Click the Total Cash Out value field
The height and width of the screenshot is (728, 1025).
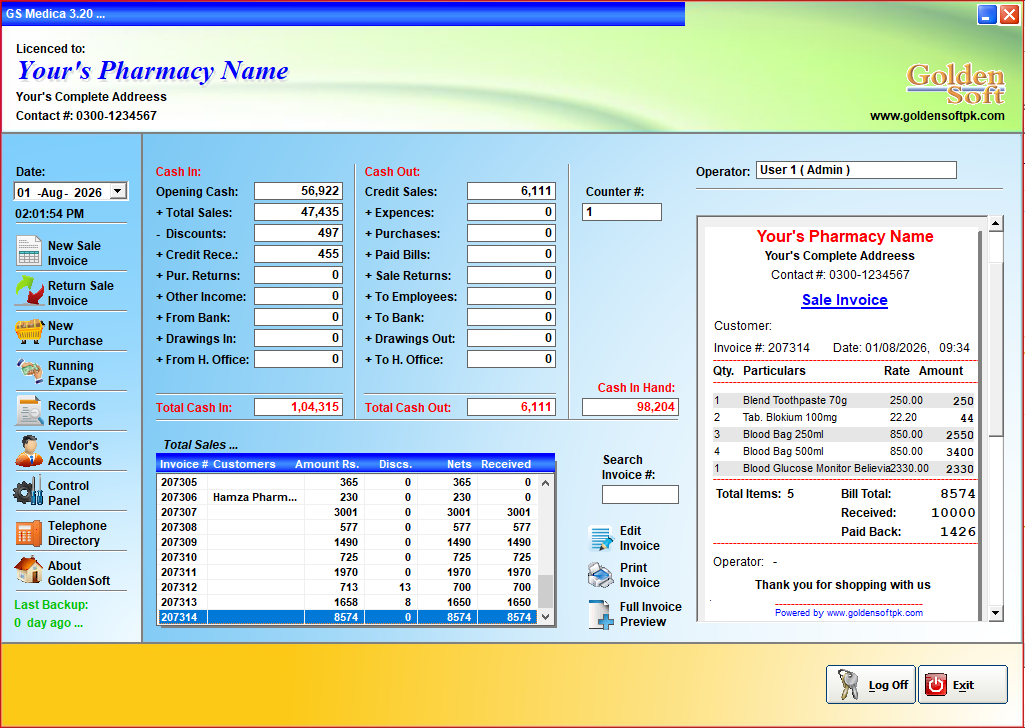click(511, 406)
